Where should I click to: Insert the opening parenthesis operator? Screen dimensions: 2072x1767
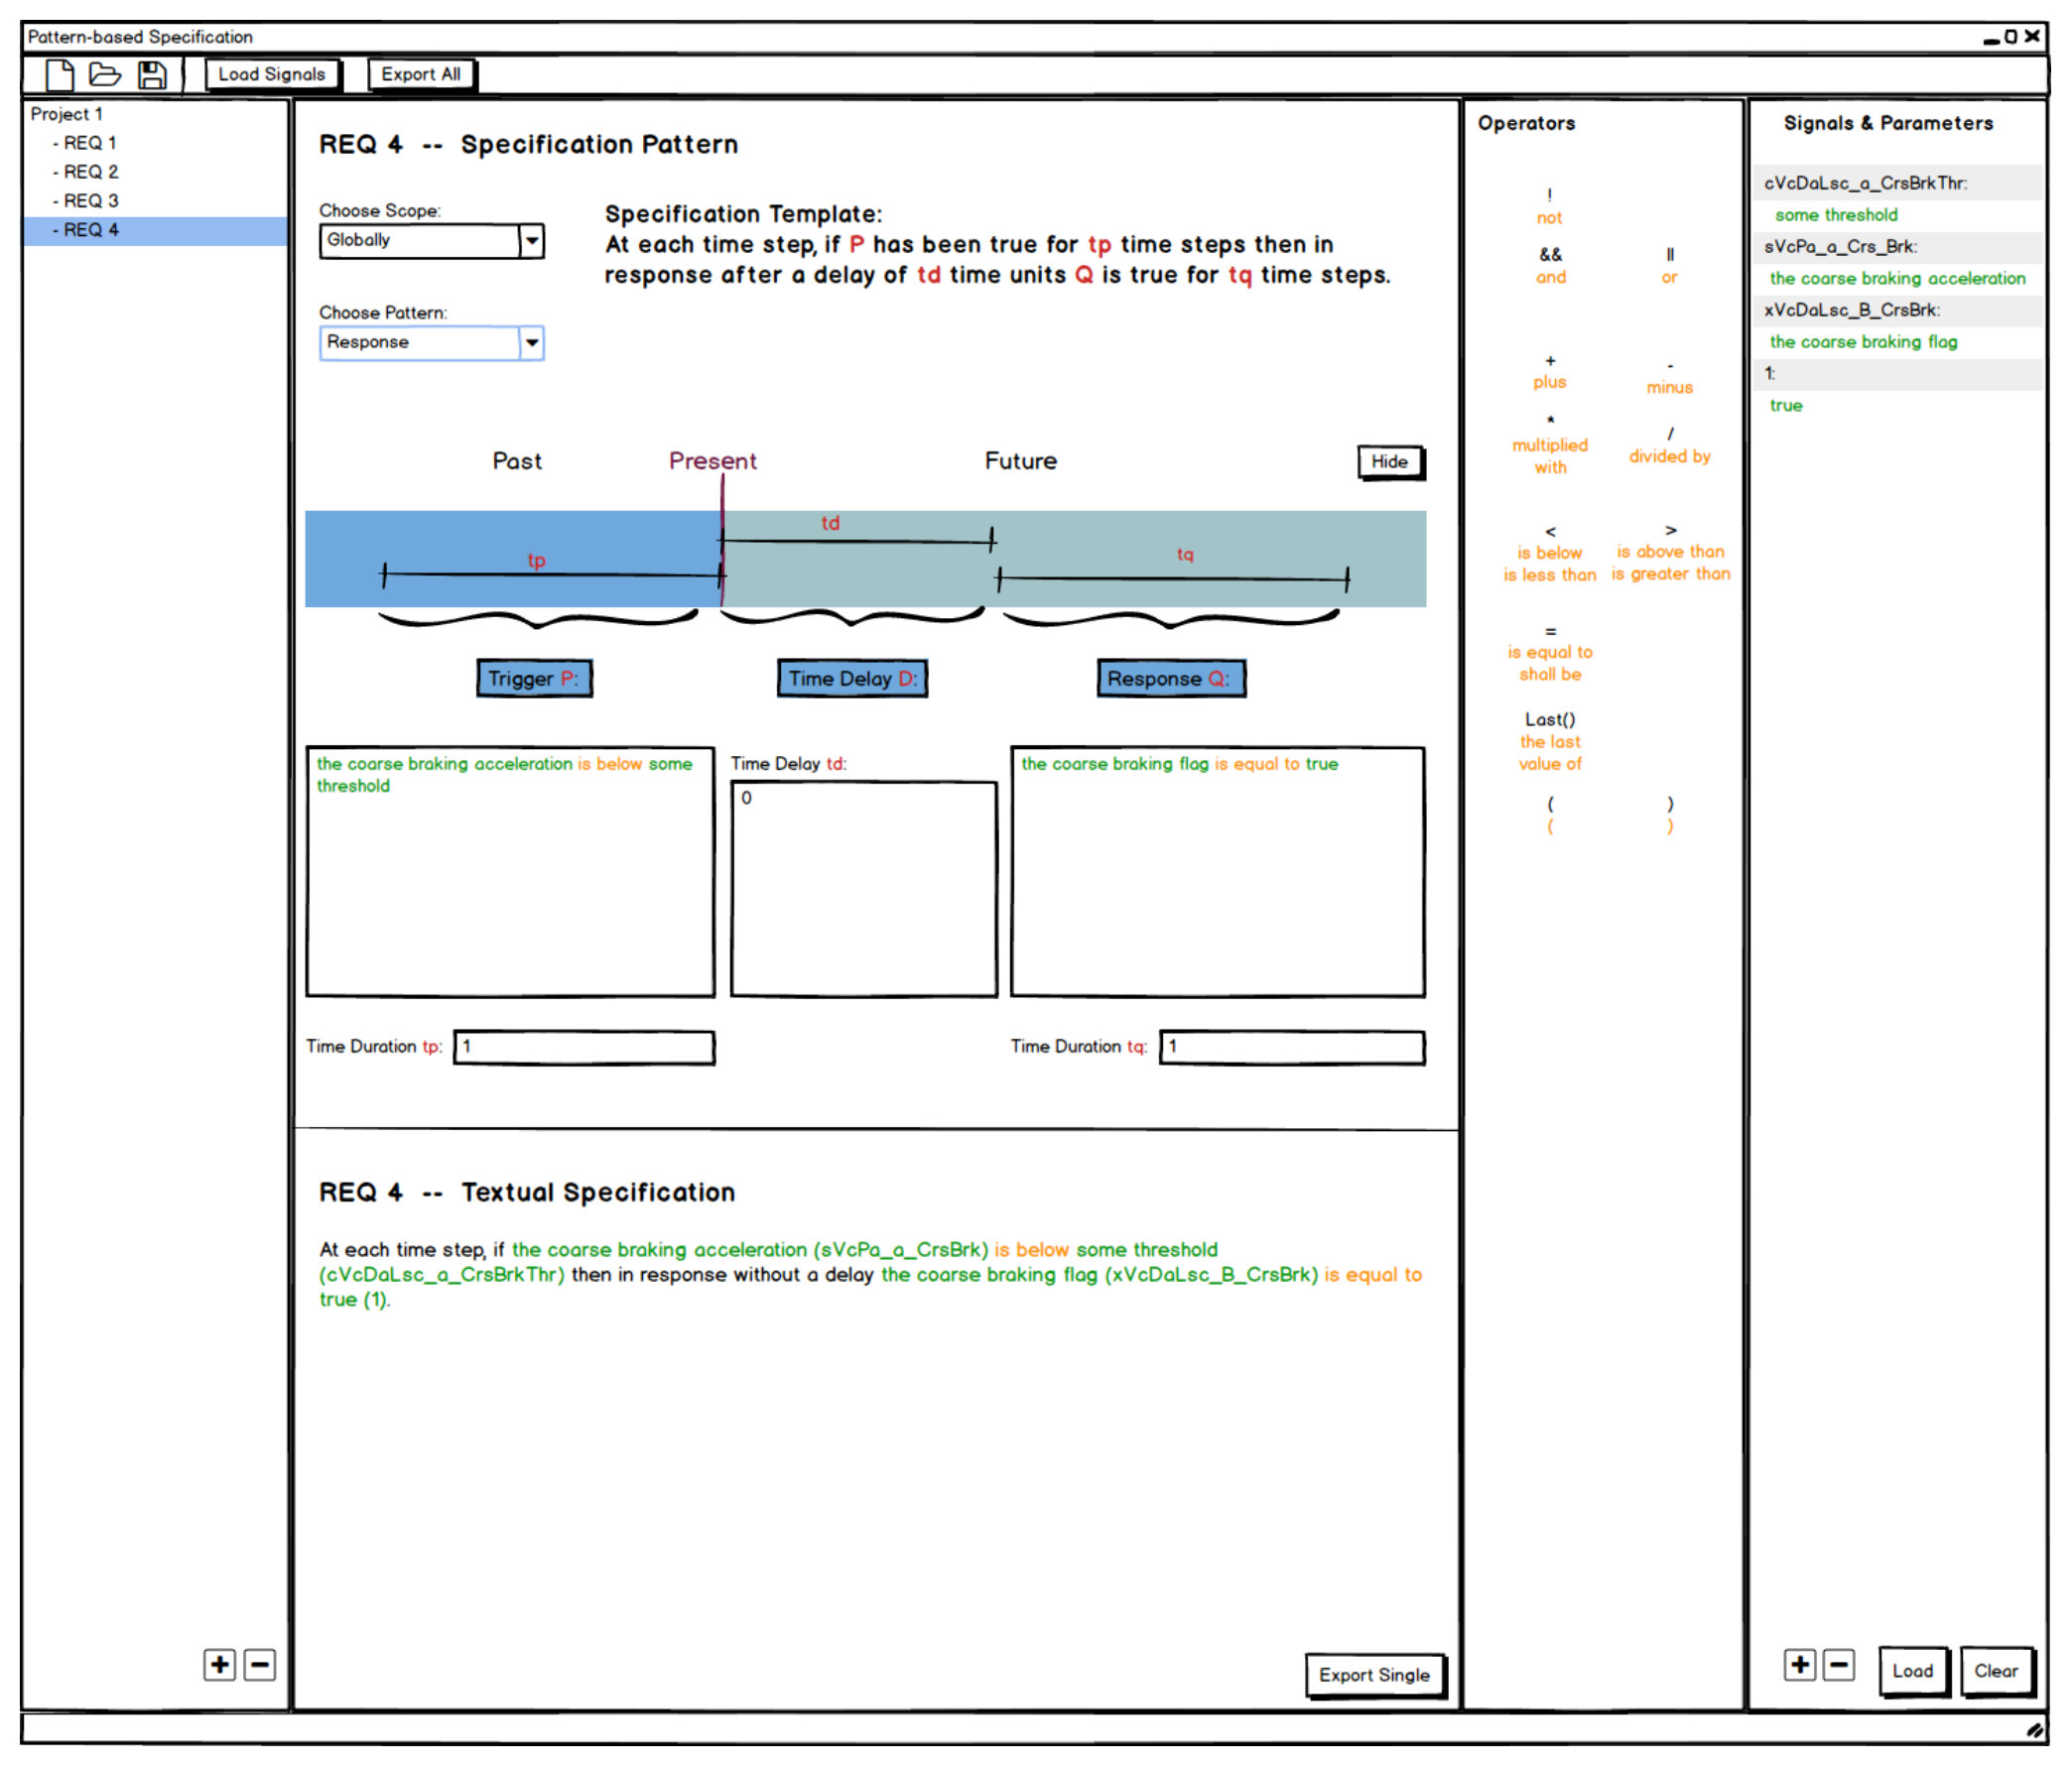point(1550,815)
